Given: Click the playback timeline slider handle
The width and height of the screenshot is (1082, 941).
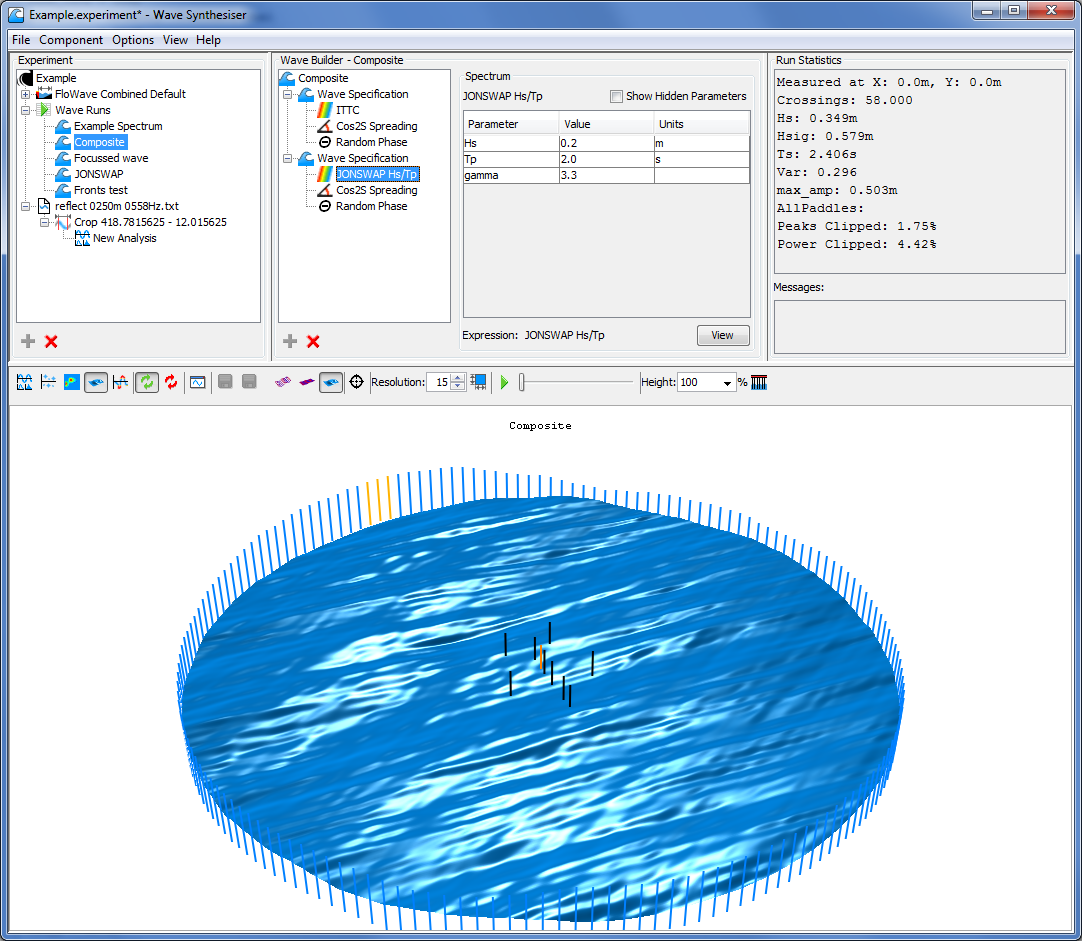Looking at the screenshot, I should coord(522,382).
